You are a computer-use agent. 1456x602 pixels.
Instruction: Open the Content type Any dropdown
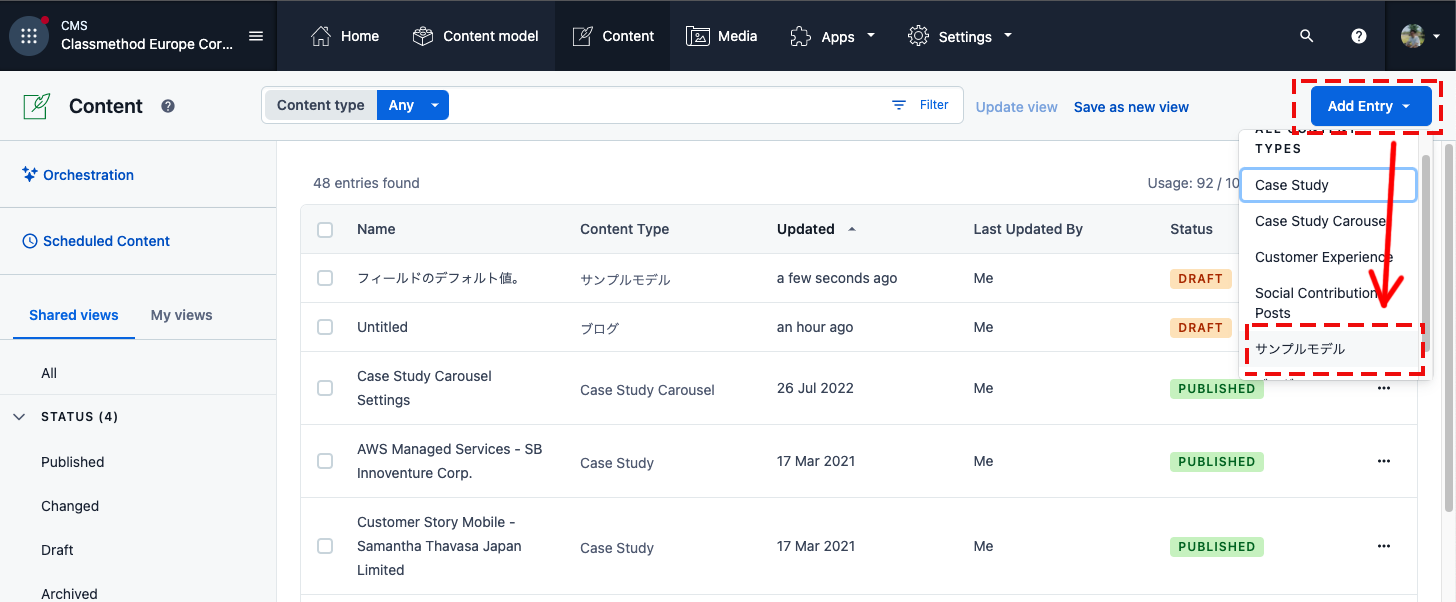[x=413, y=104]
